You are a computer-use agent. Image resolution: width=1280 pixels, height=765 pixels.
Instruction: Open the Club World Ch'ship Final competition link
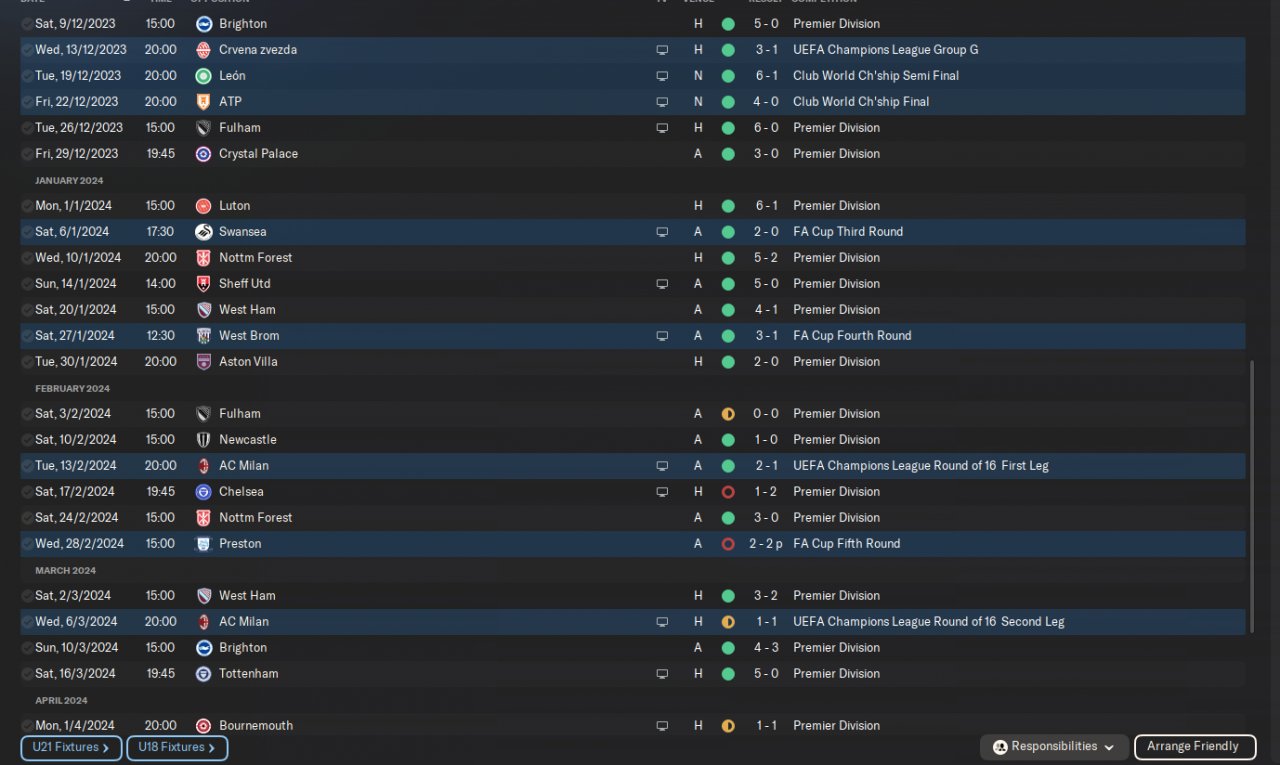(x=861, y=102)
